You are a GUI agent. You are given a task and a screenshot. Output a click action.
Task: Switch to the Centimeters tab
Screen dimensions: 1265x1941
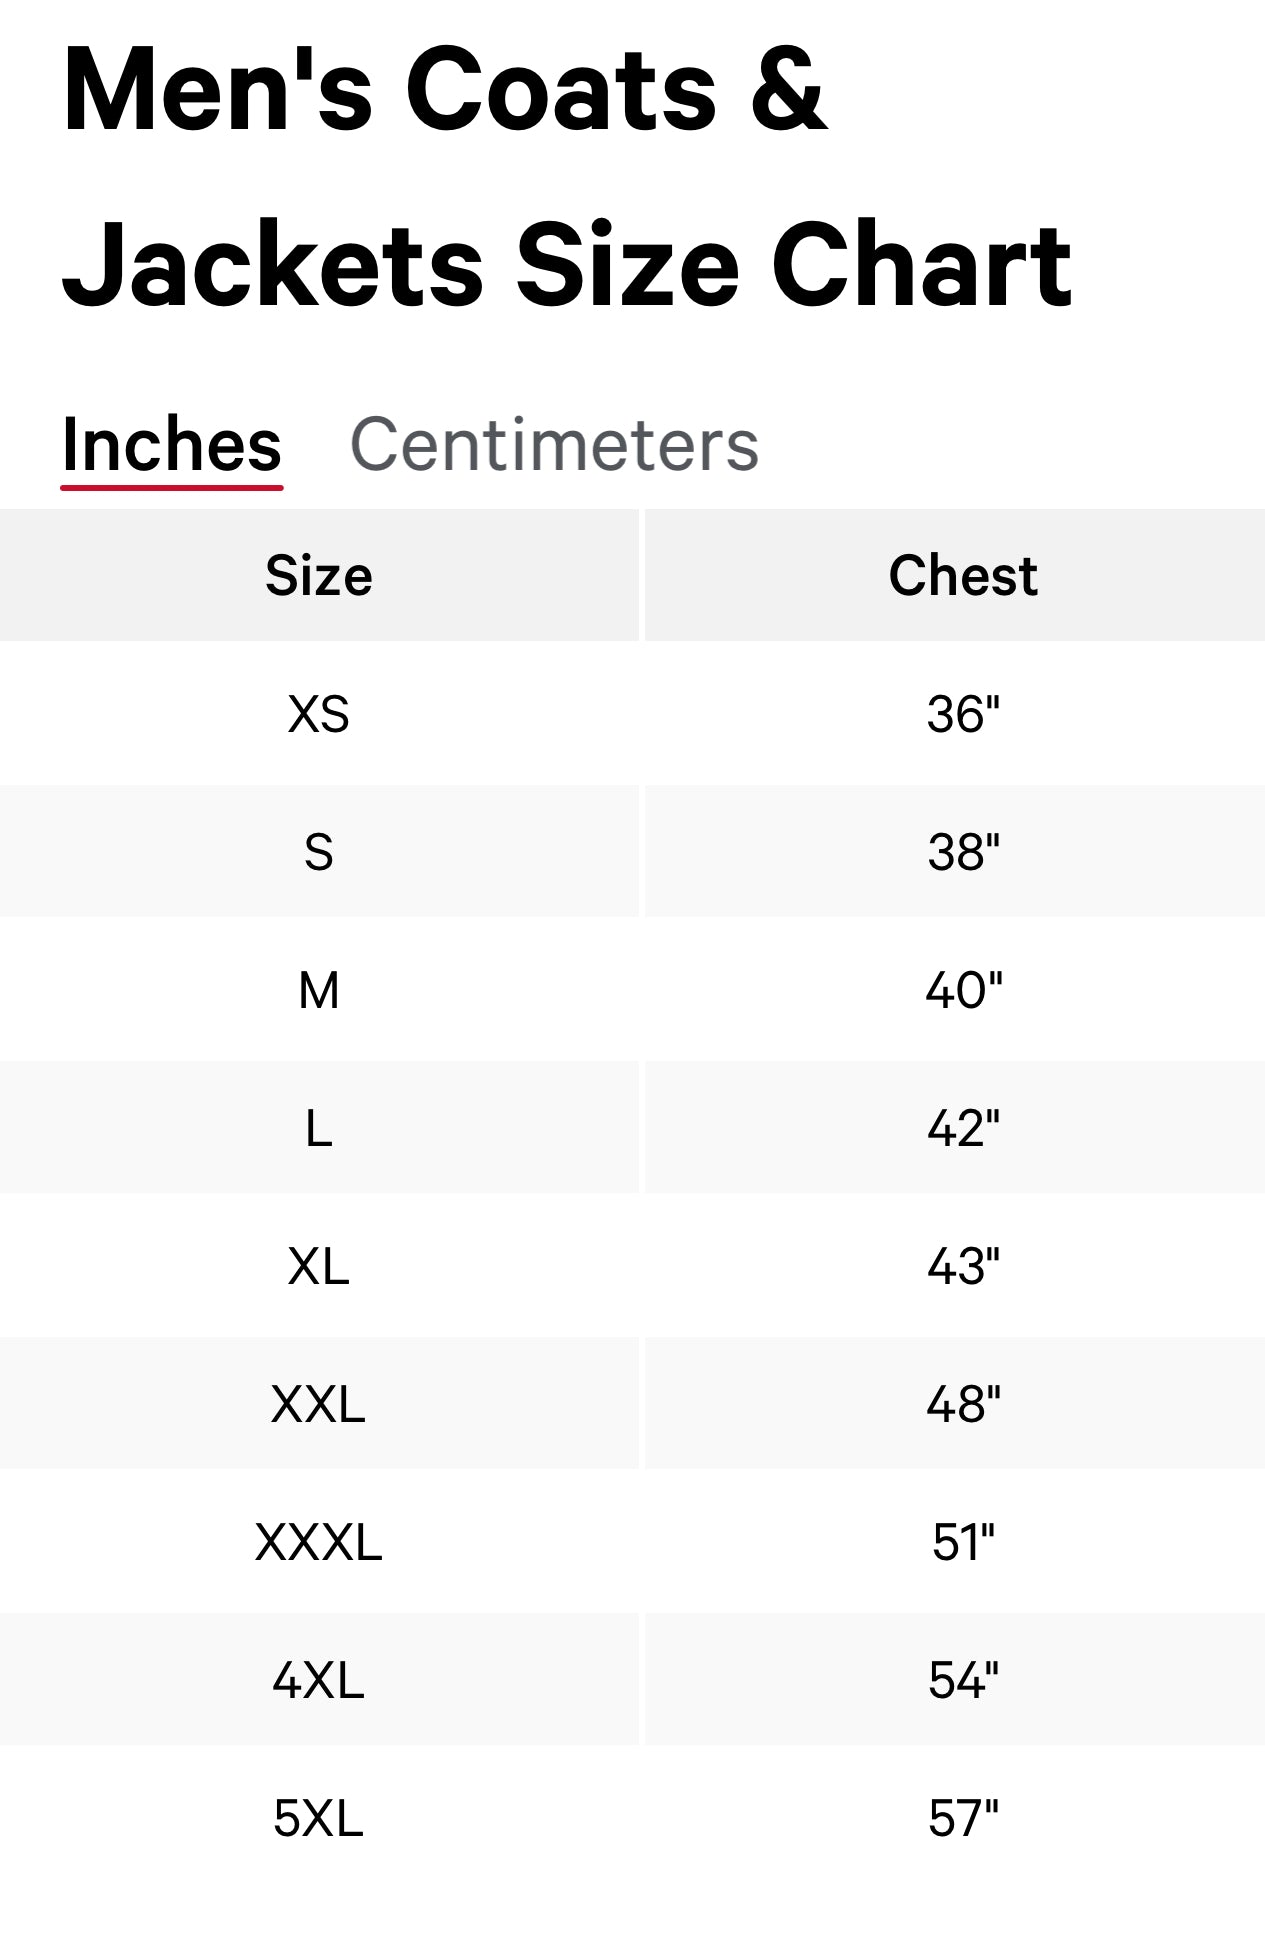coord(554,445)
